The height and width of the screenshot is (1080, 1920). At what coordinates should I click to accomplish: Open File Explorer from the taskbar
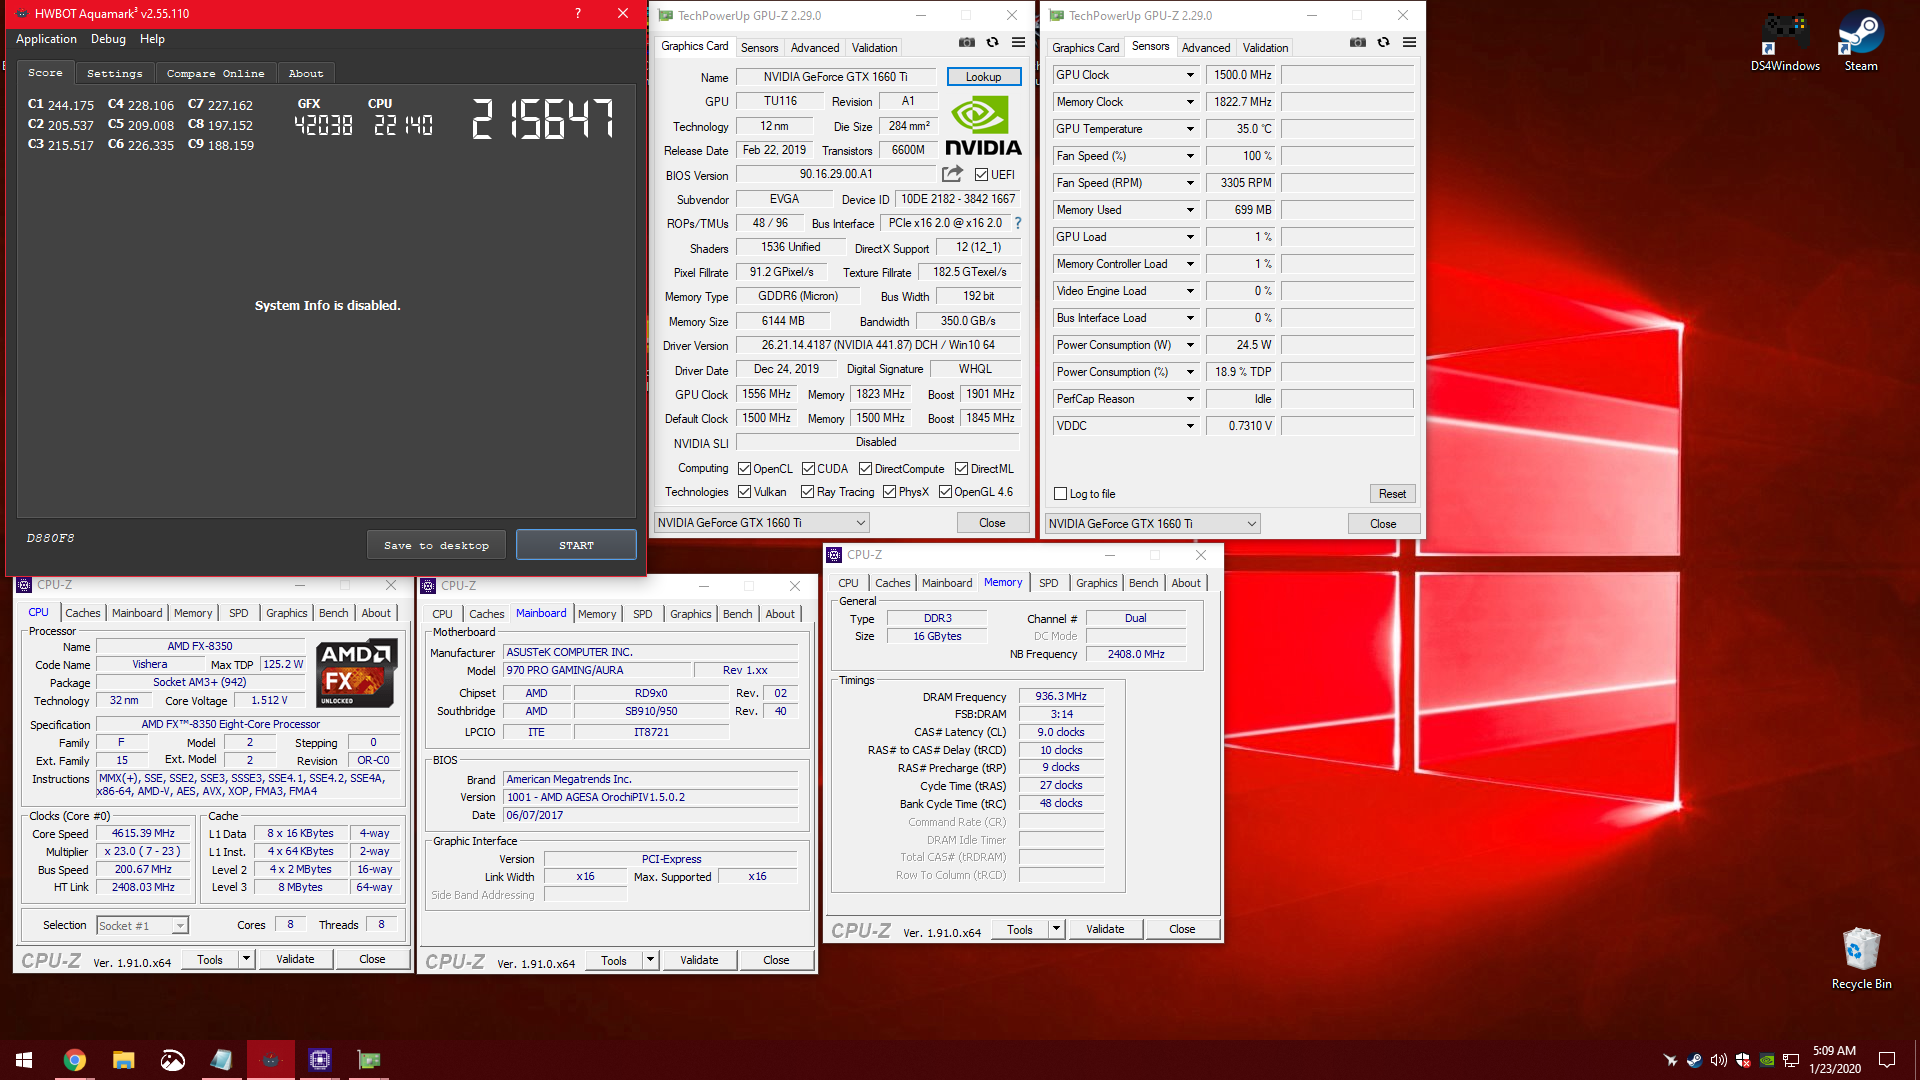tap(123, 1060)
